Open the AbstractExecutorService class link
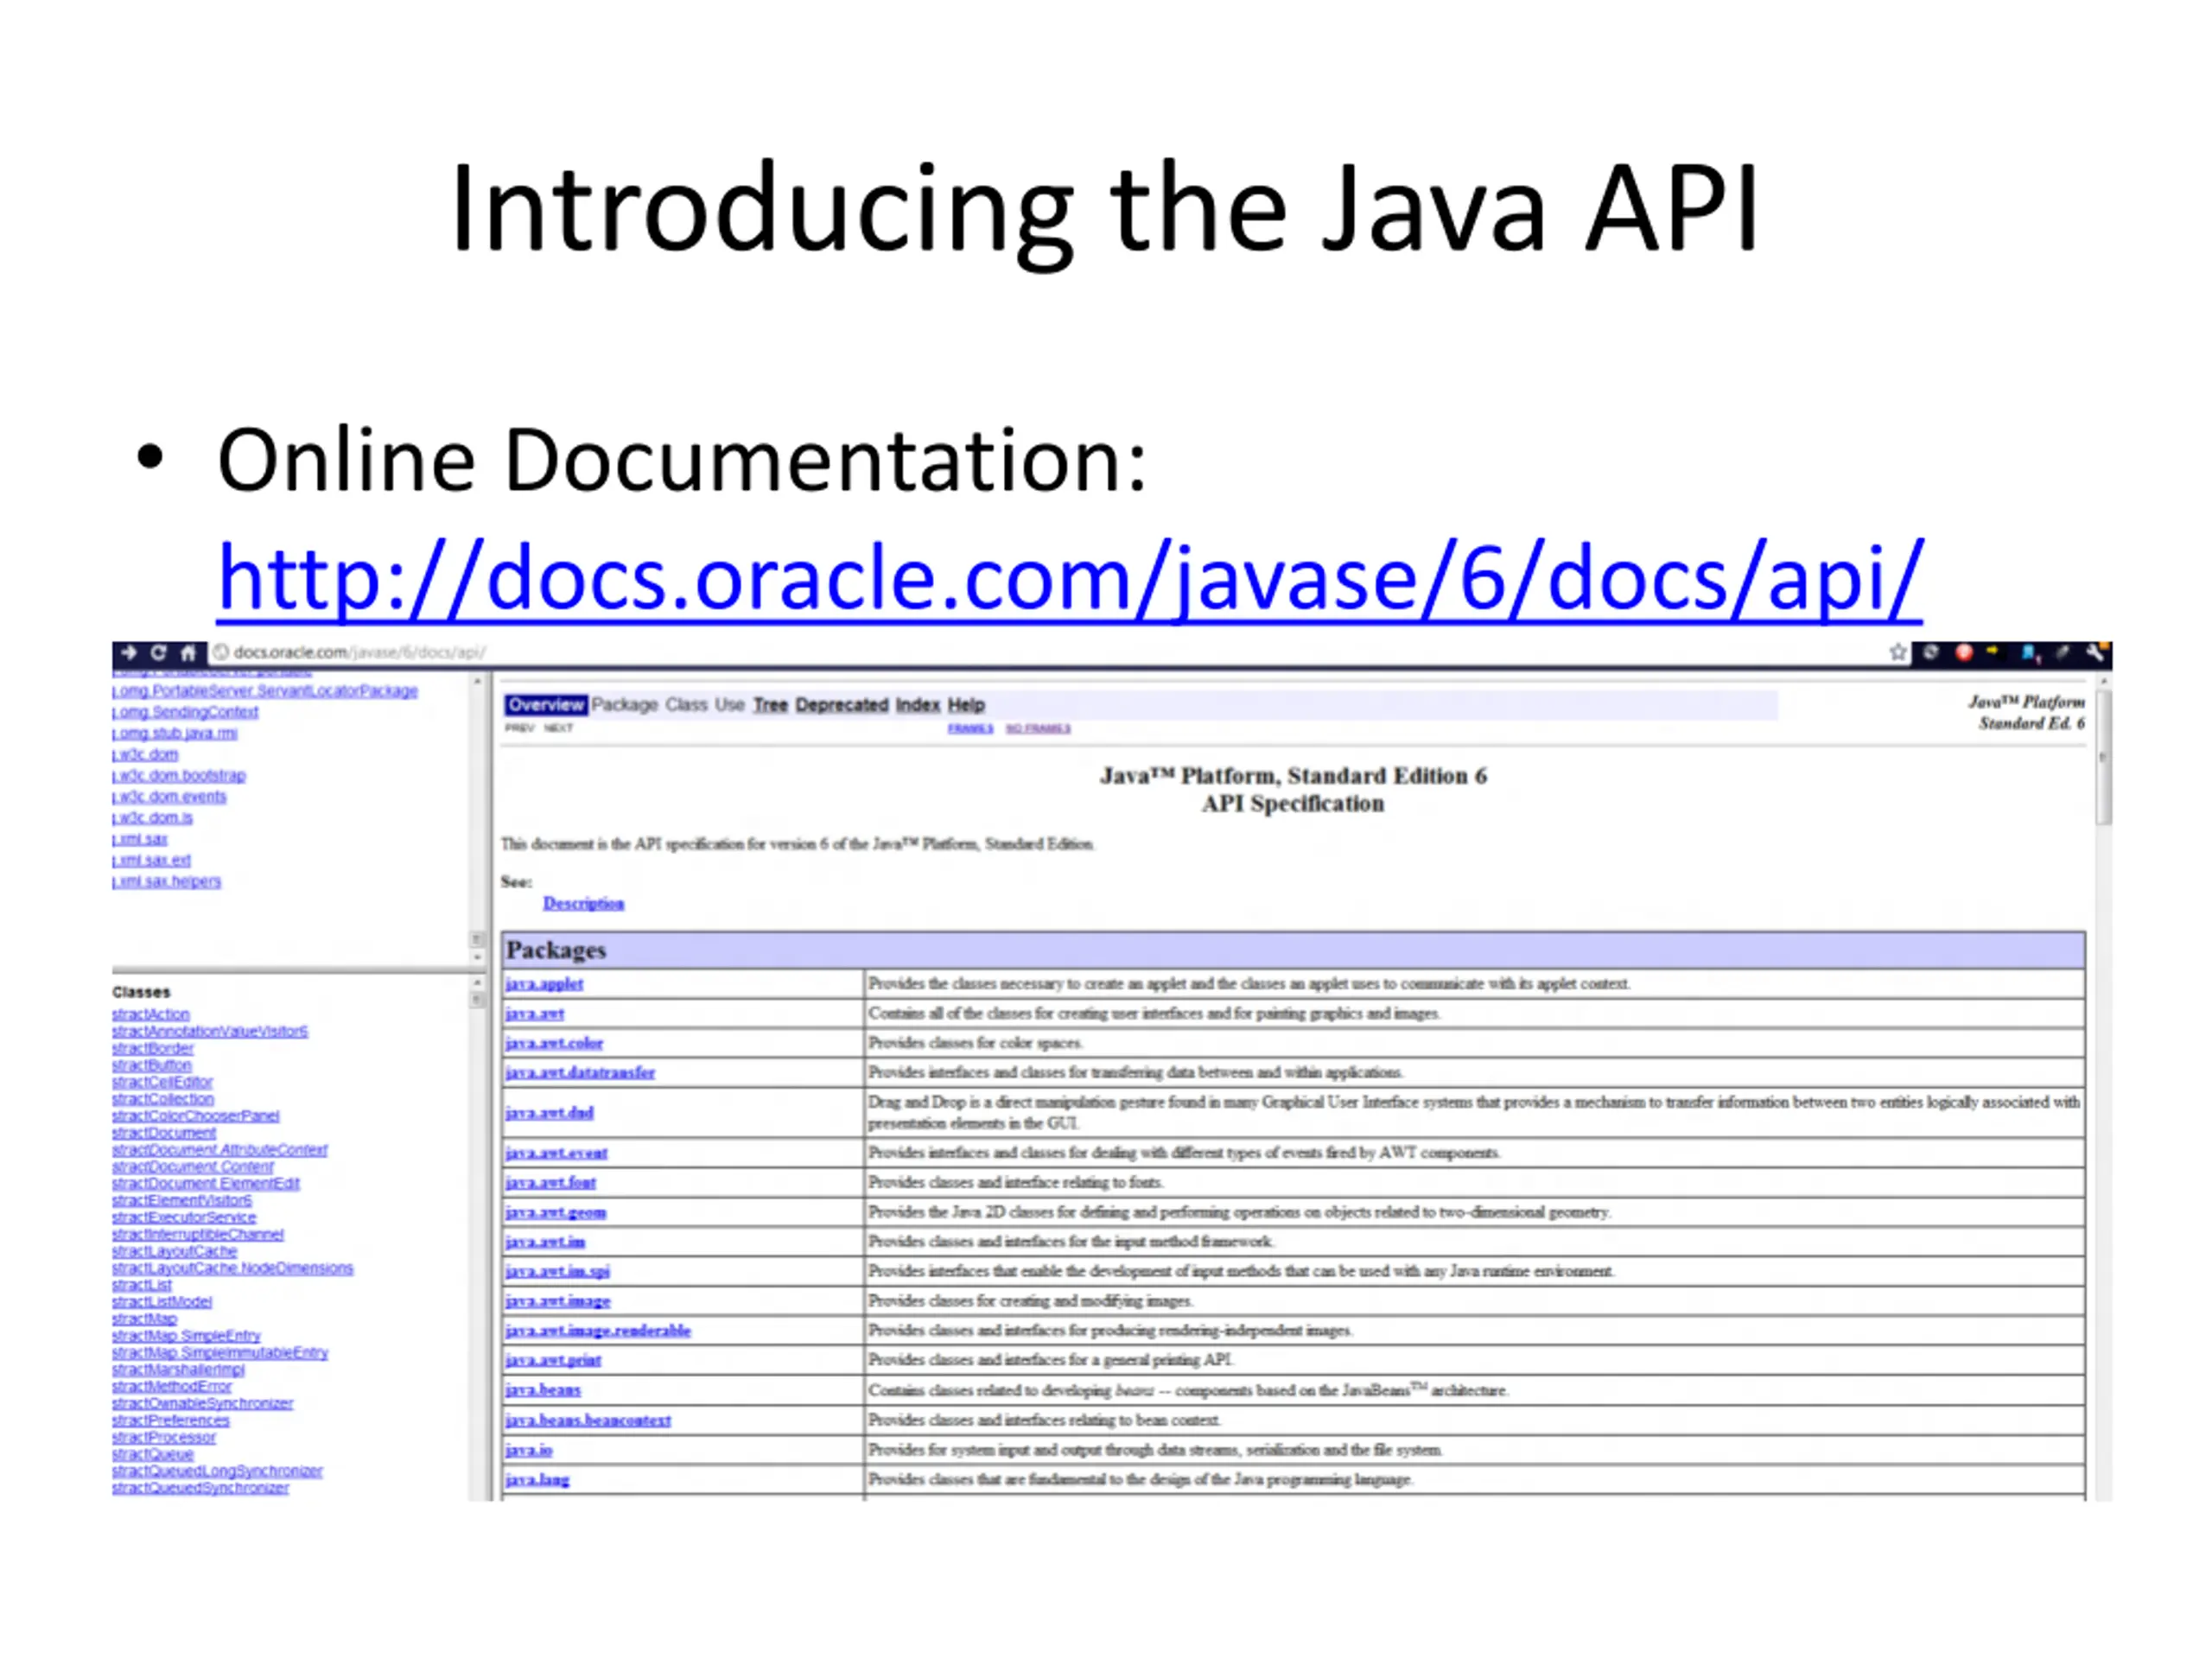 184,1217
